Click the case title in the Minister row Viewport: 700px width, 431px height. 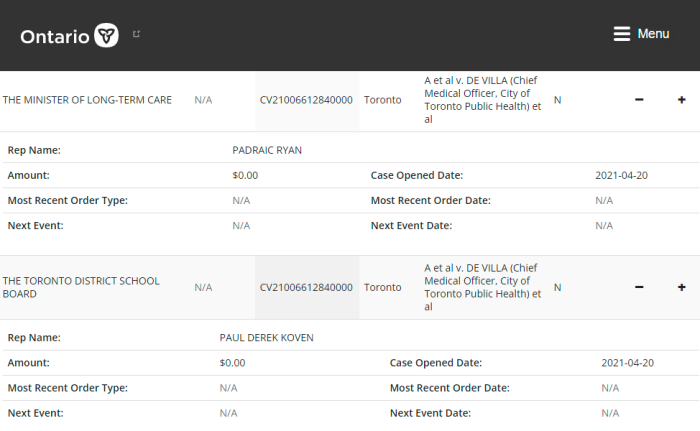pyautogui.click(x=483, y=100)
